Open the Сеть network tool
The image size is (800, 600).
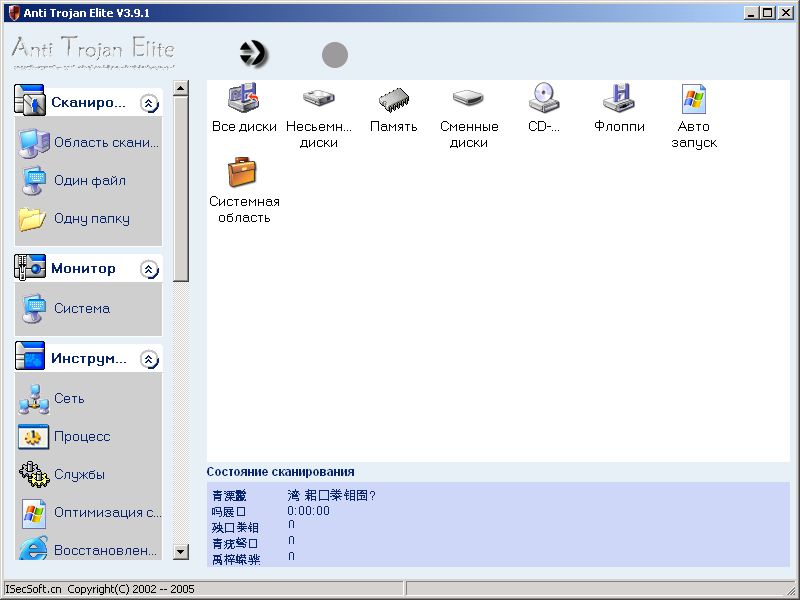pyautogui.click(x=52, y=398)
